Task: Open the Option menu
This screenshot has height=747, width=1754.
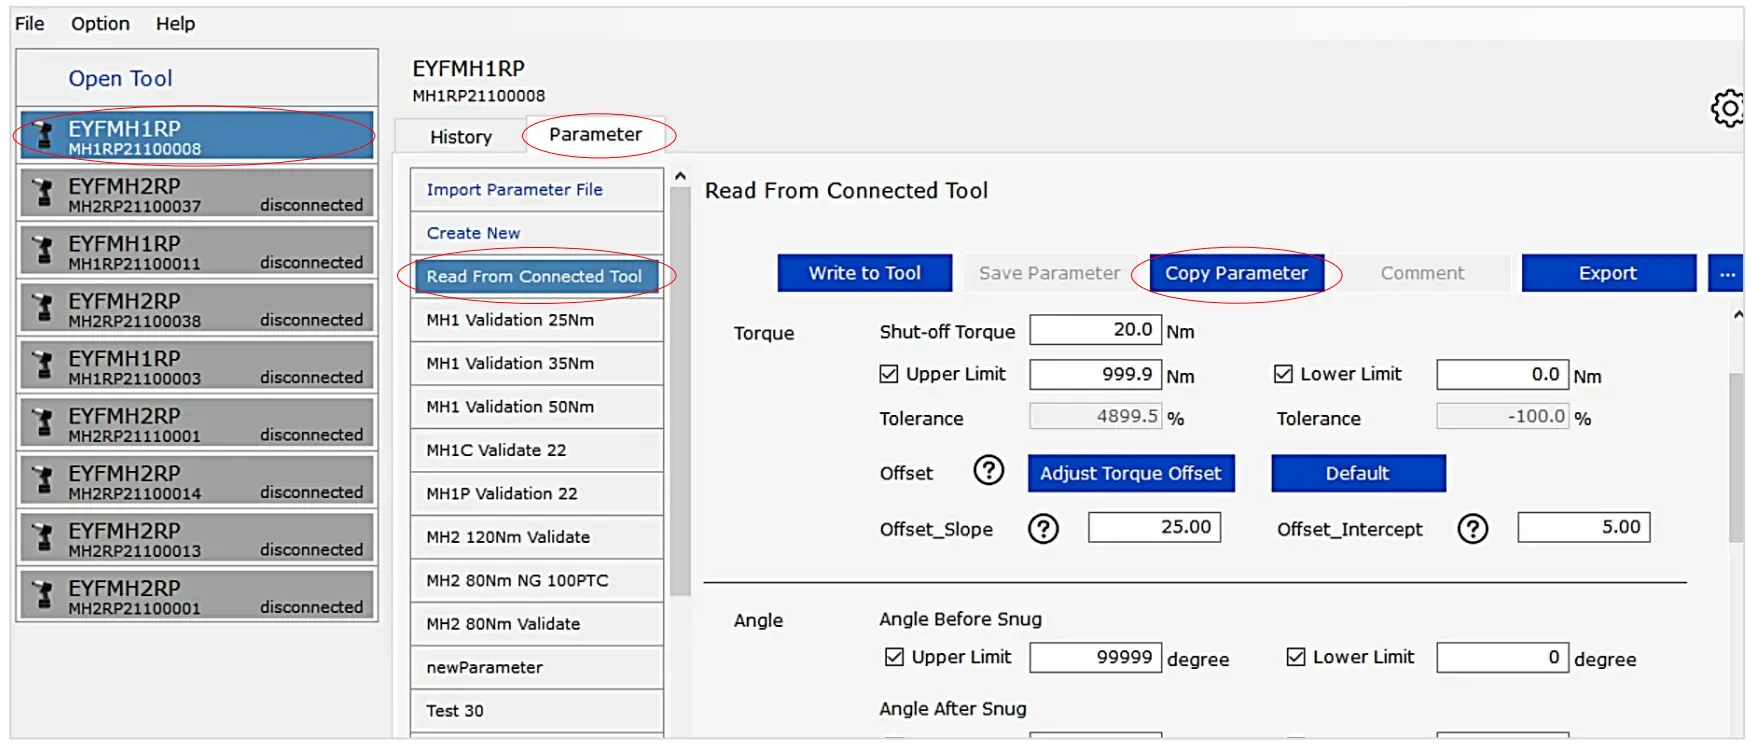Action: [100, 23]
